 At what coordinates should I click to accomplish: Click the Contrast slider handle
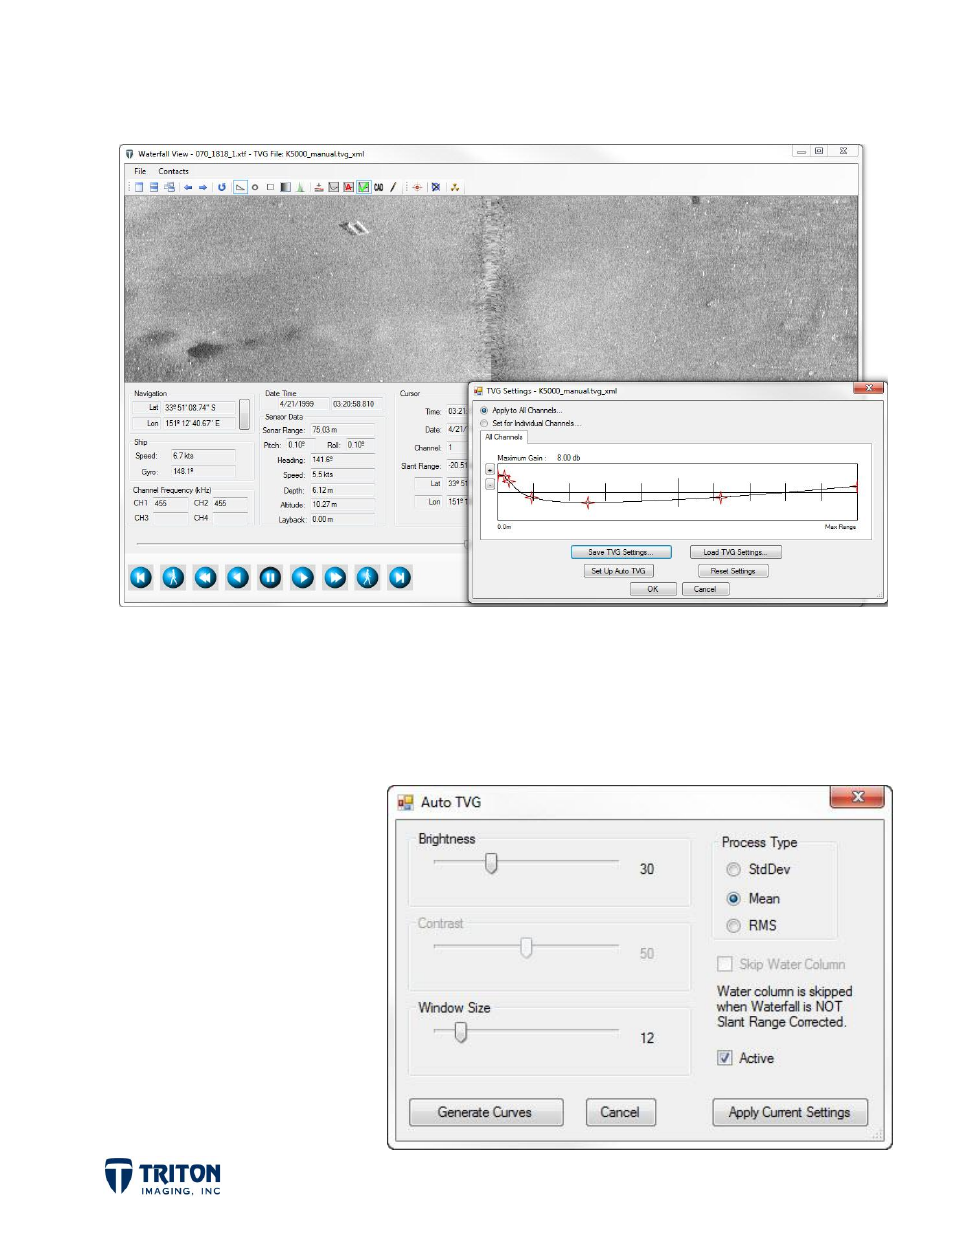(526, 947)
